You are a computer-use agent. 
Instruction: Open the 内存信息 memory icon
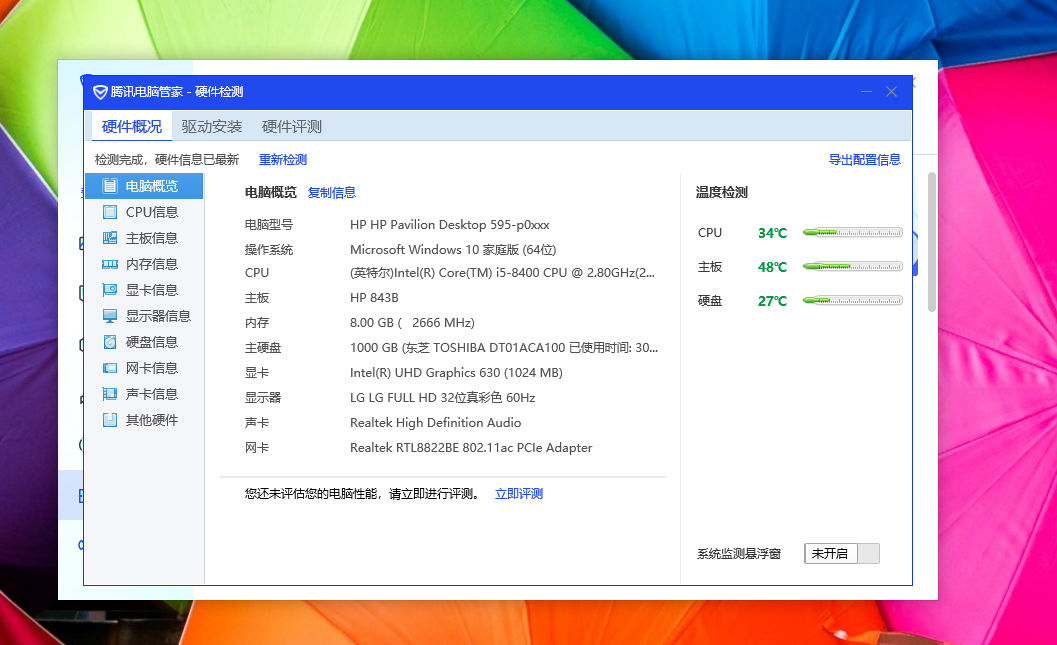click(109, 264)
